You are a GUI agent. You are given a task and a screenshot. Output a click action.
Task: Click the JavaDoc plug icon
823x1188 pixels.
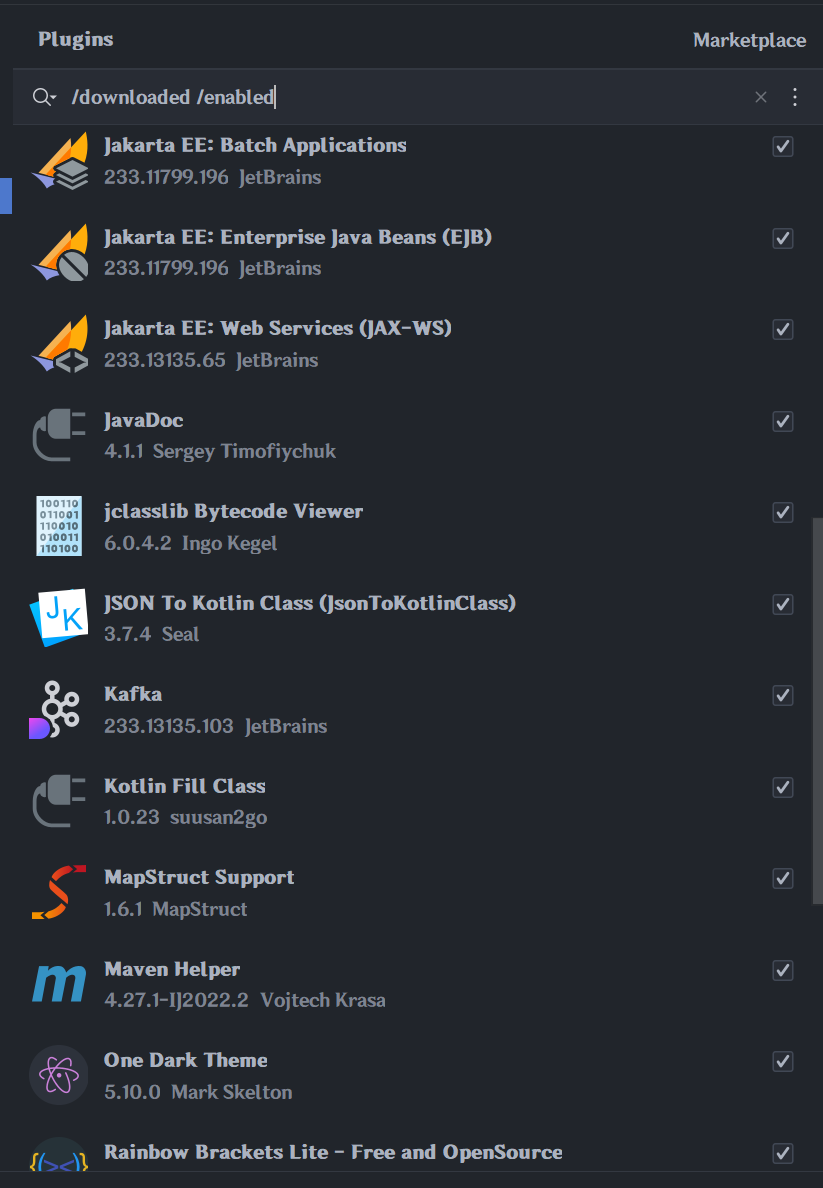(59, 436)
